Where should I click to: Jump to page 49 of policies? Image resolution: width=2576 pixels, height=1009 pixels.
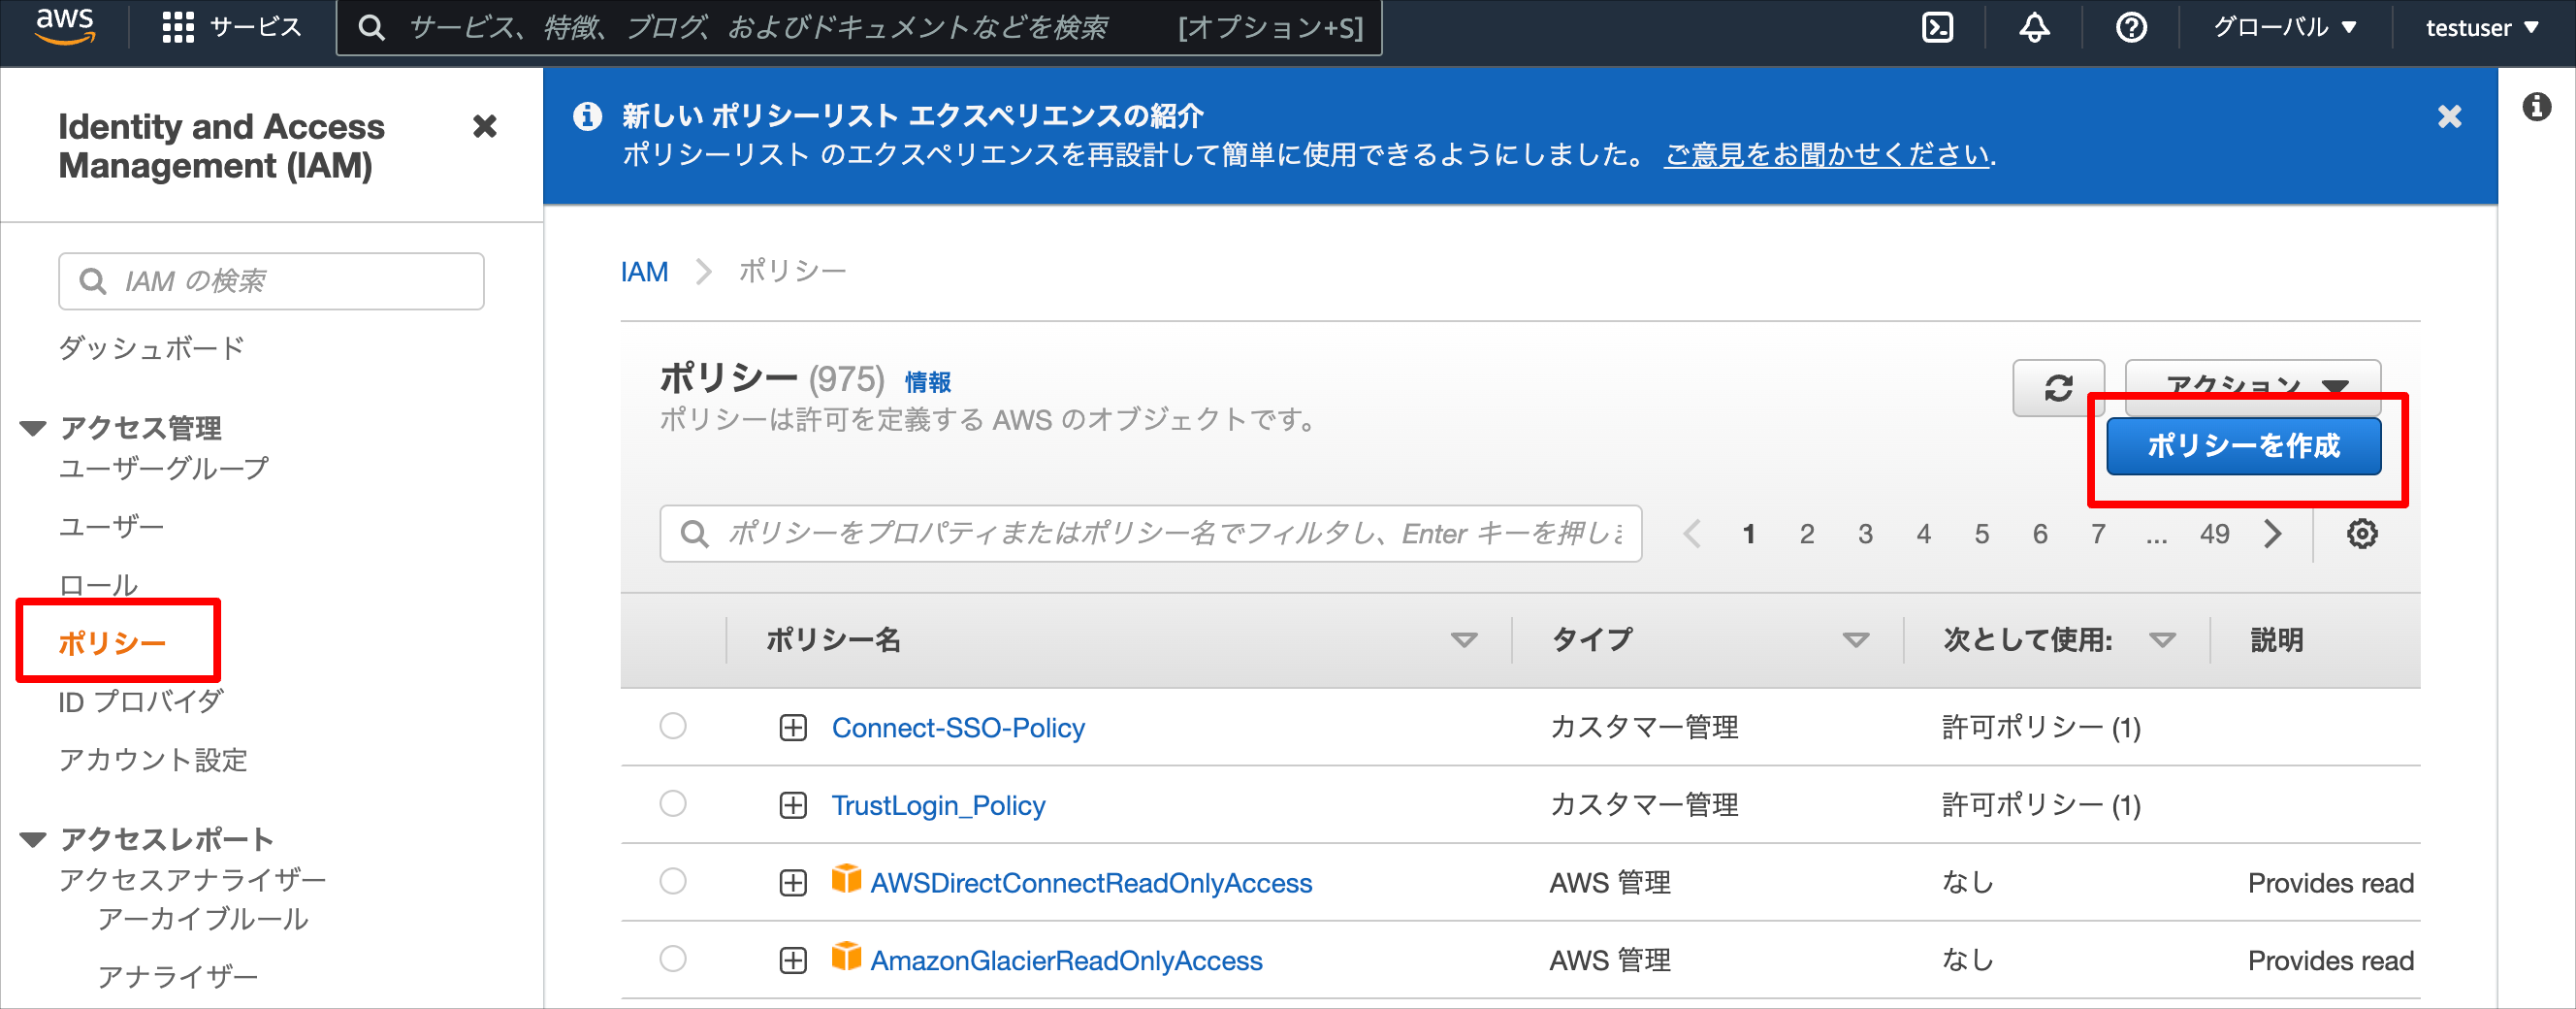[x=2214, y=534]
